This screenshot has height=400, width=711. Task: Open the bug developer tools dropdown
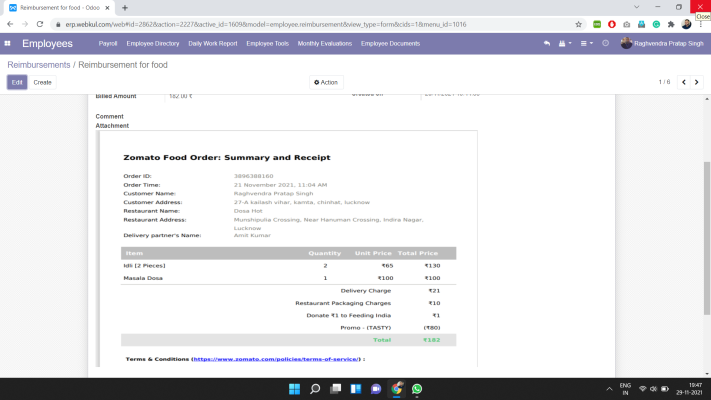[565, 44]
